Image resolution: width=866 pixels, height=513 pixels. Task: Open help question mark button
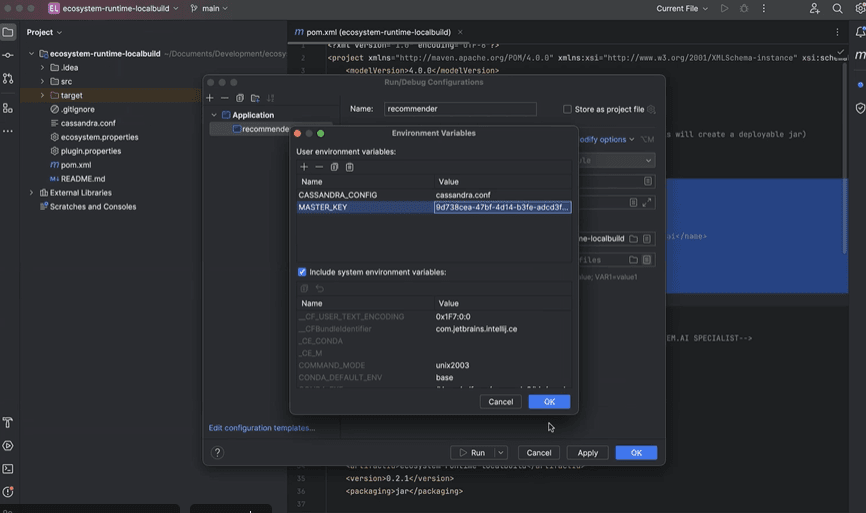point(217,452)
